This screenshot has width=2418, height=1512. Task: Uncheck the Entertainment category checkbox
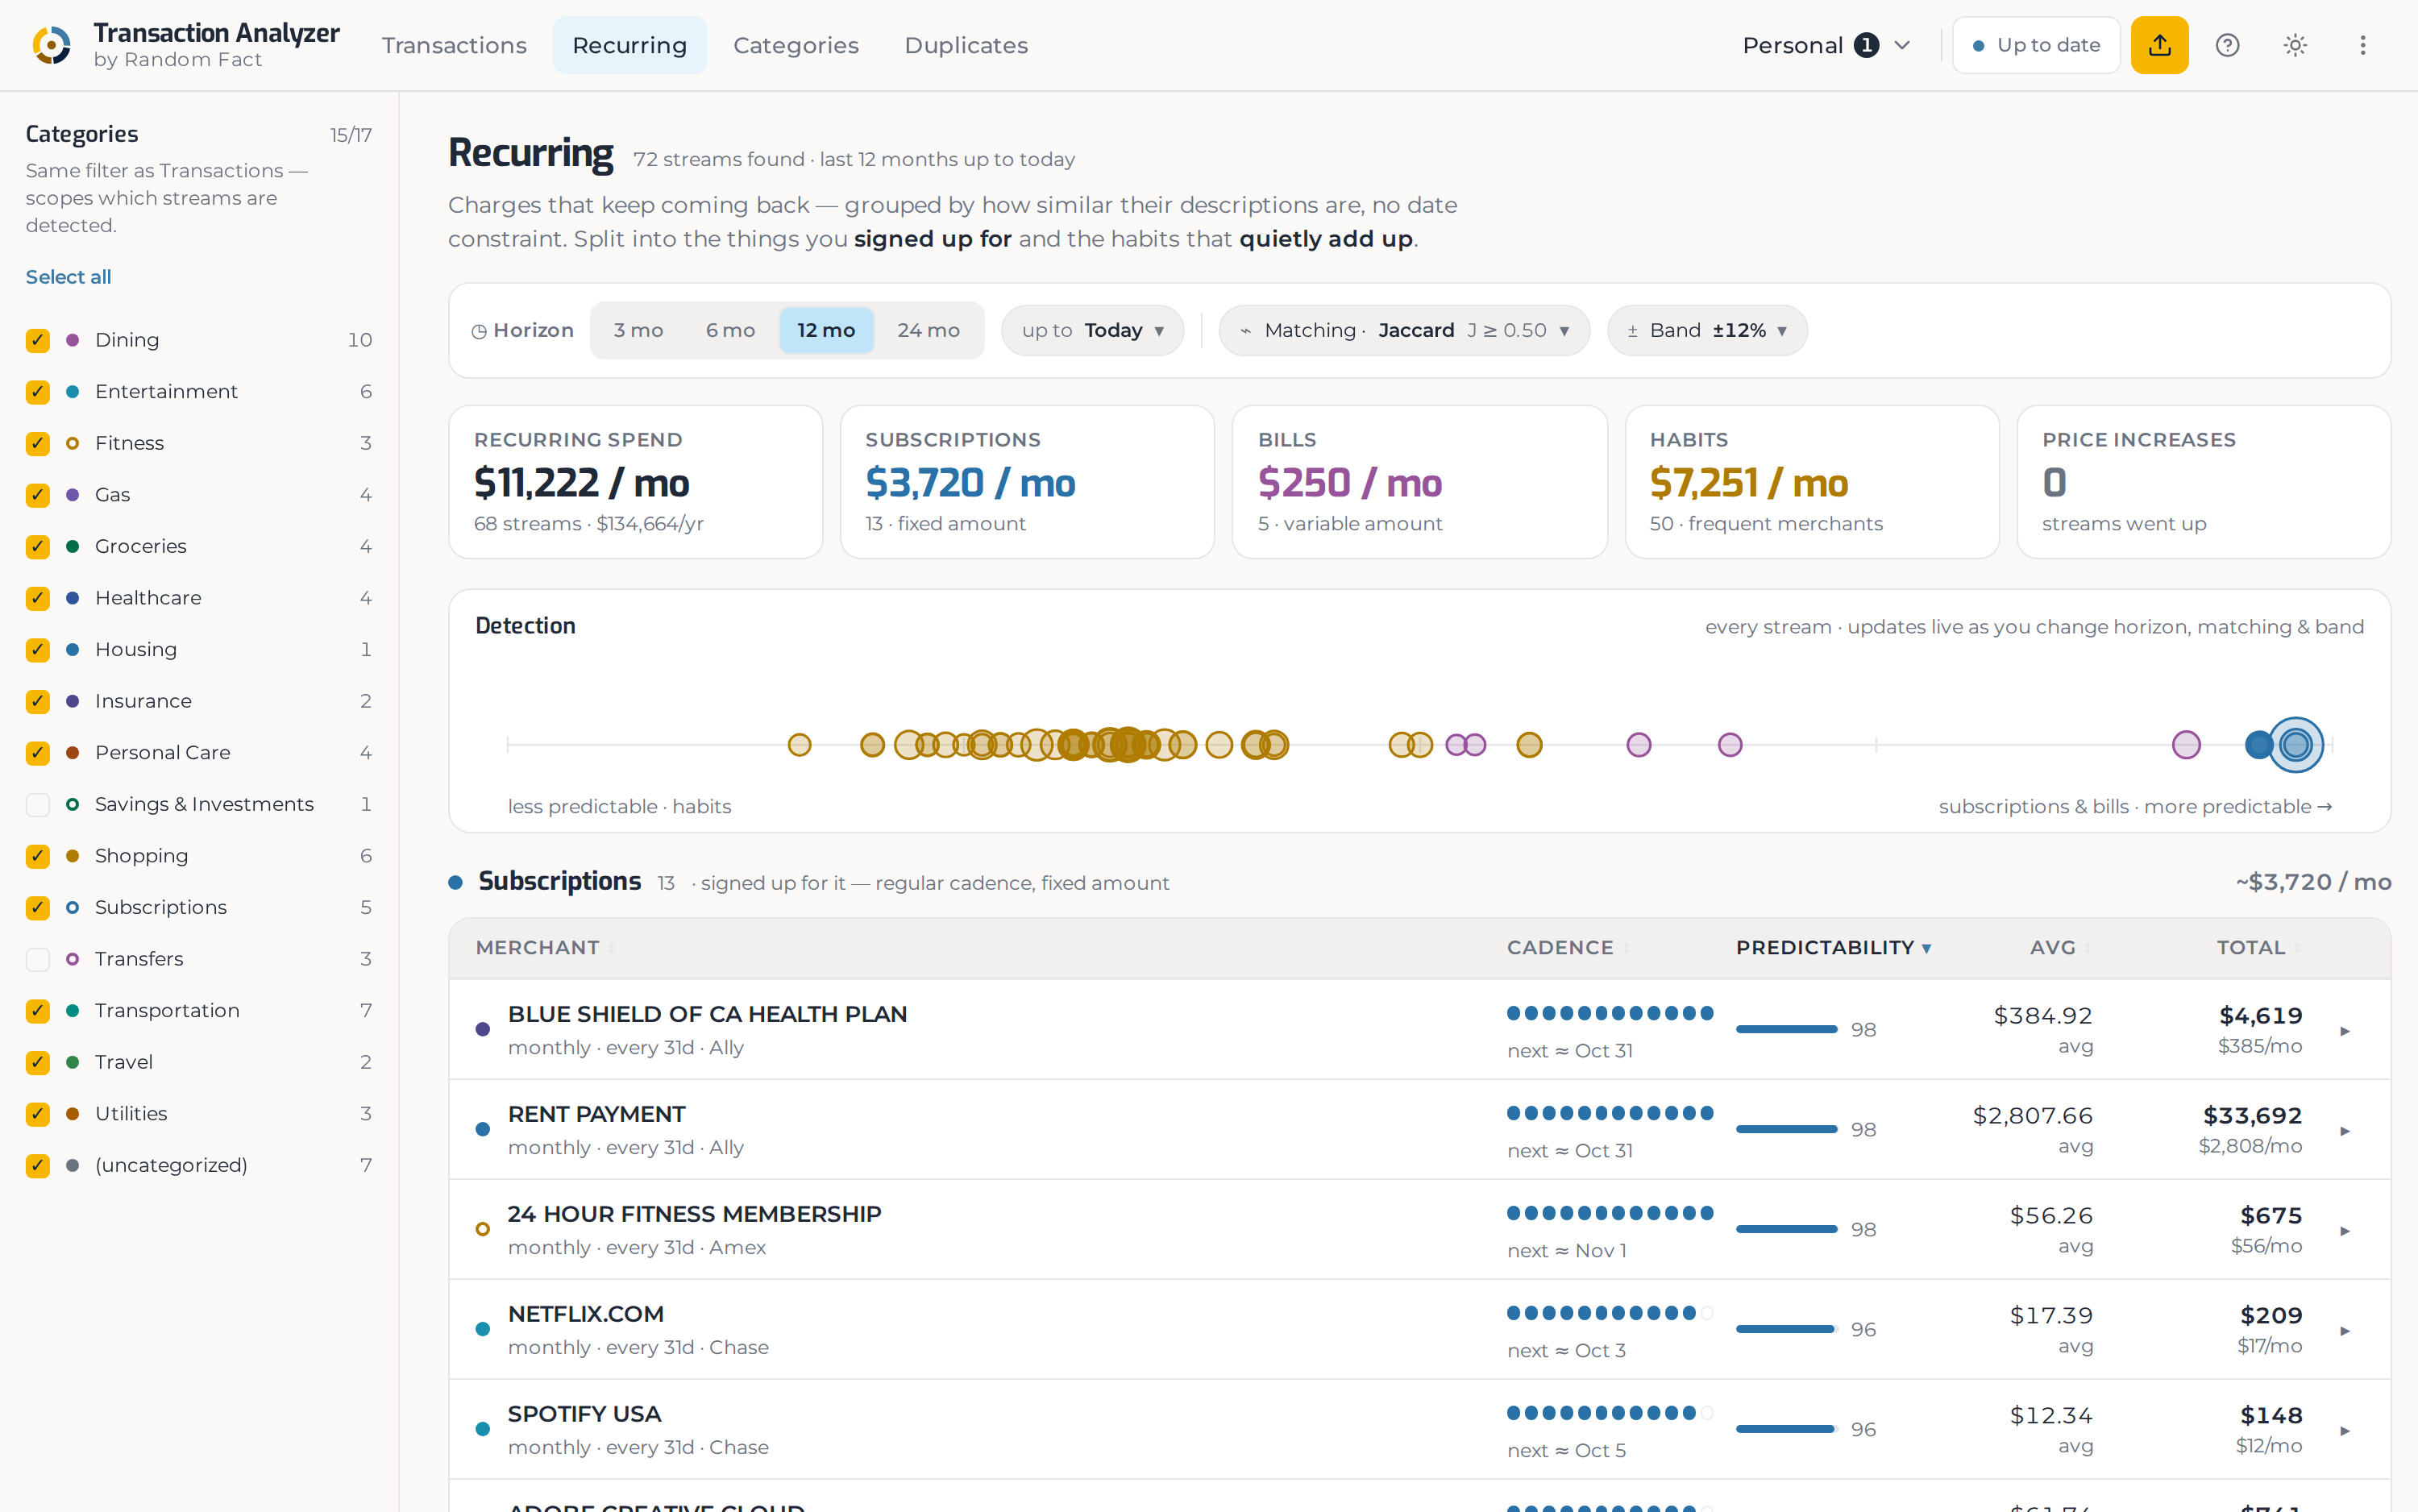[x=38, y=392]
